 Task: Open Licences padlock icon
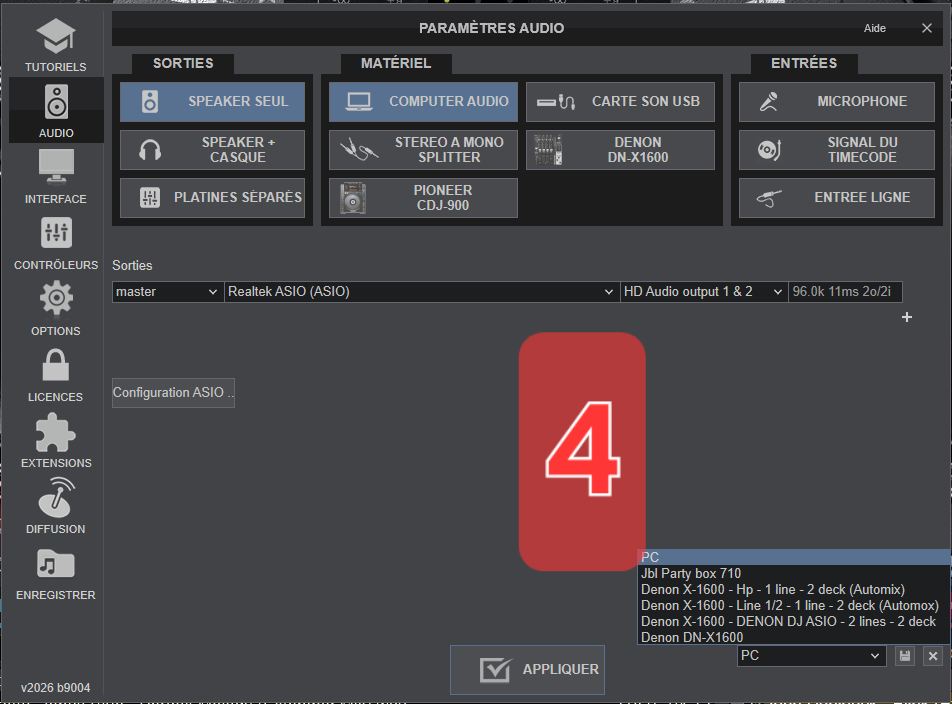click(x=56, y=365)
